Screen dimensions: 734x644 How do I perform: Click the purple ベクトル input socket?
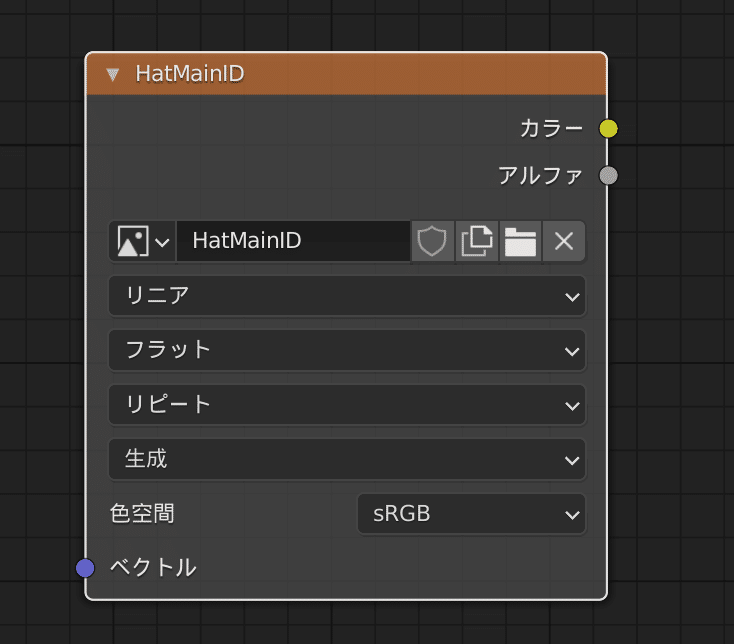85,568
